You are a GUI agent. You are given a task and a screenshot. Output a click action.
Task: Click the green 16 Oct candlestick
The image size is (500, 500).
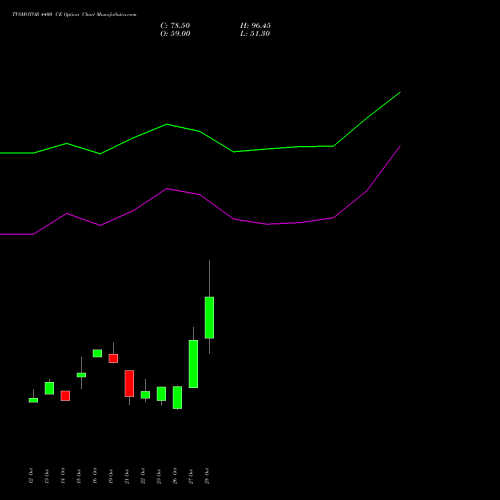pyautogui.click(x=97, y=353)
